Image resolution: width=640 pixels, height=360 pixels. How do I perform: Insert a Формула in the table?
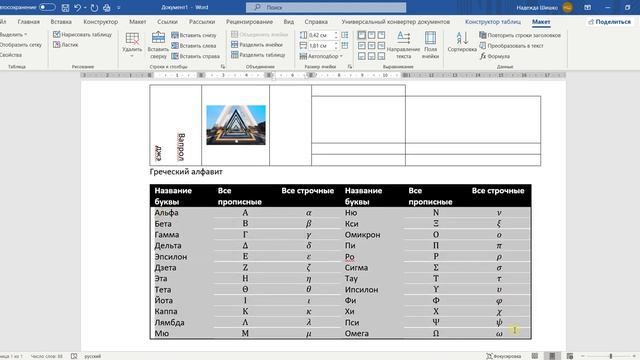click(495, 56)
